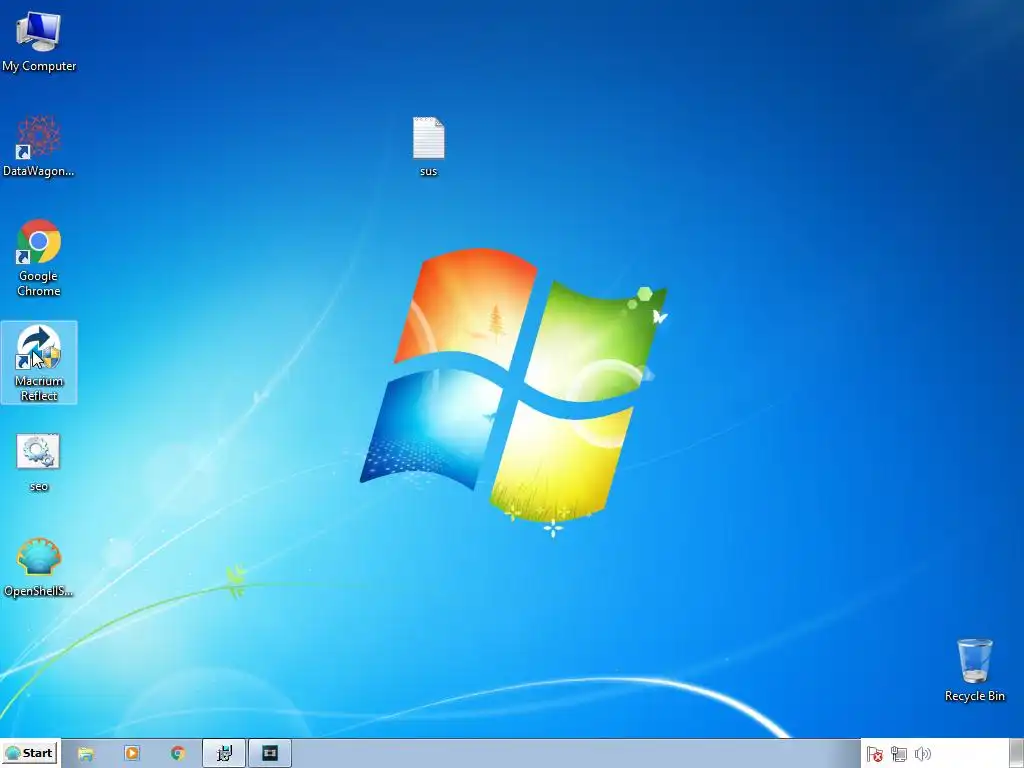1024x768 pixels.
Task: Open the Start menu
Action: point(30,753)
